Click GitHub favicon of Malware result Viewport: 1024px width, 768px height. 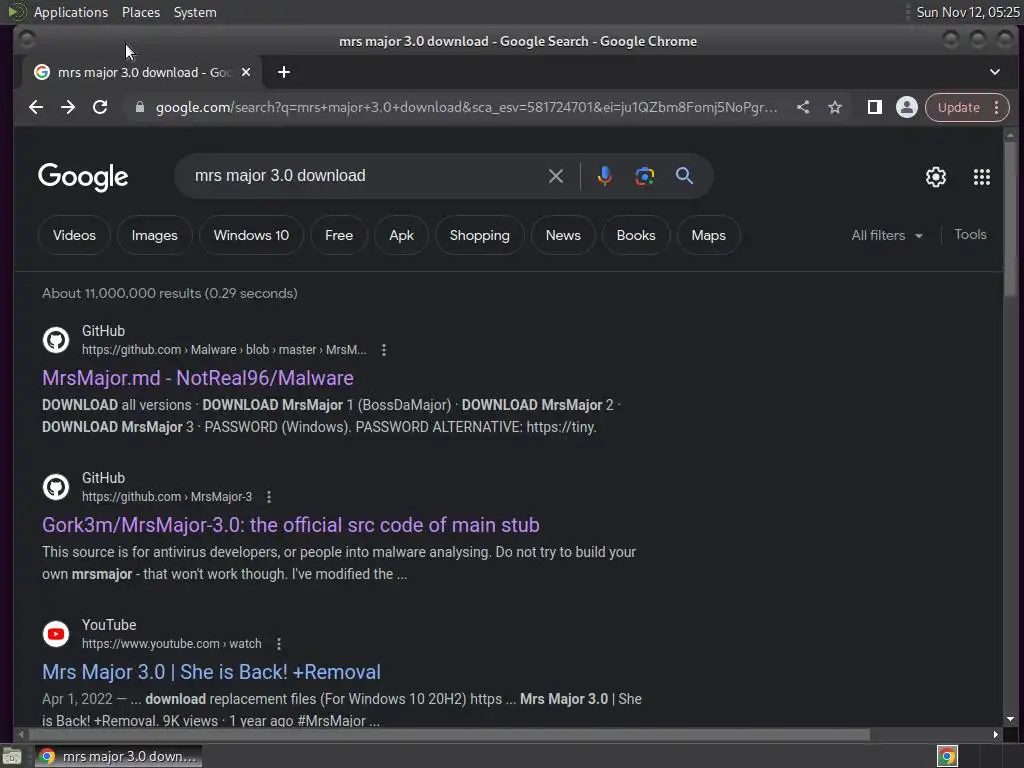(x=56, y=340)
